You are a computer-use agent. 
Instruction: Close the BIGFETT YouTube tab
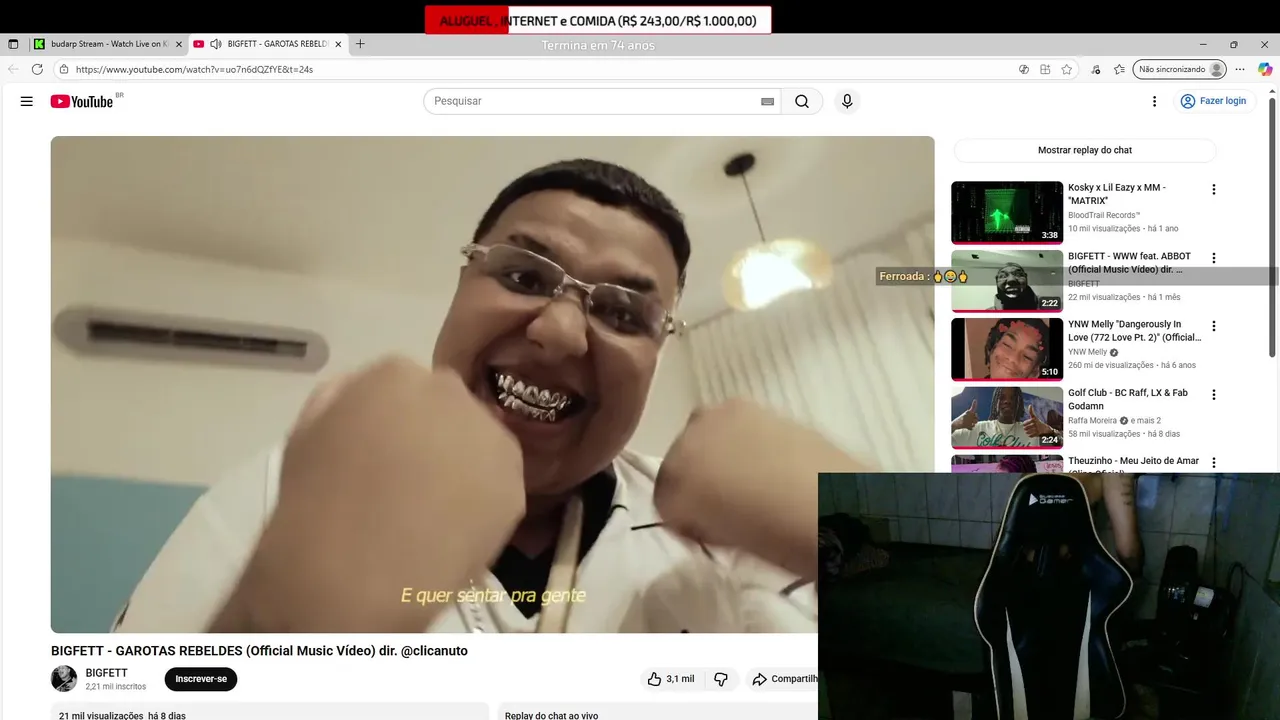pos(338,44)
